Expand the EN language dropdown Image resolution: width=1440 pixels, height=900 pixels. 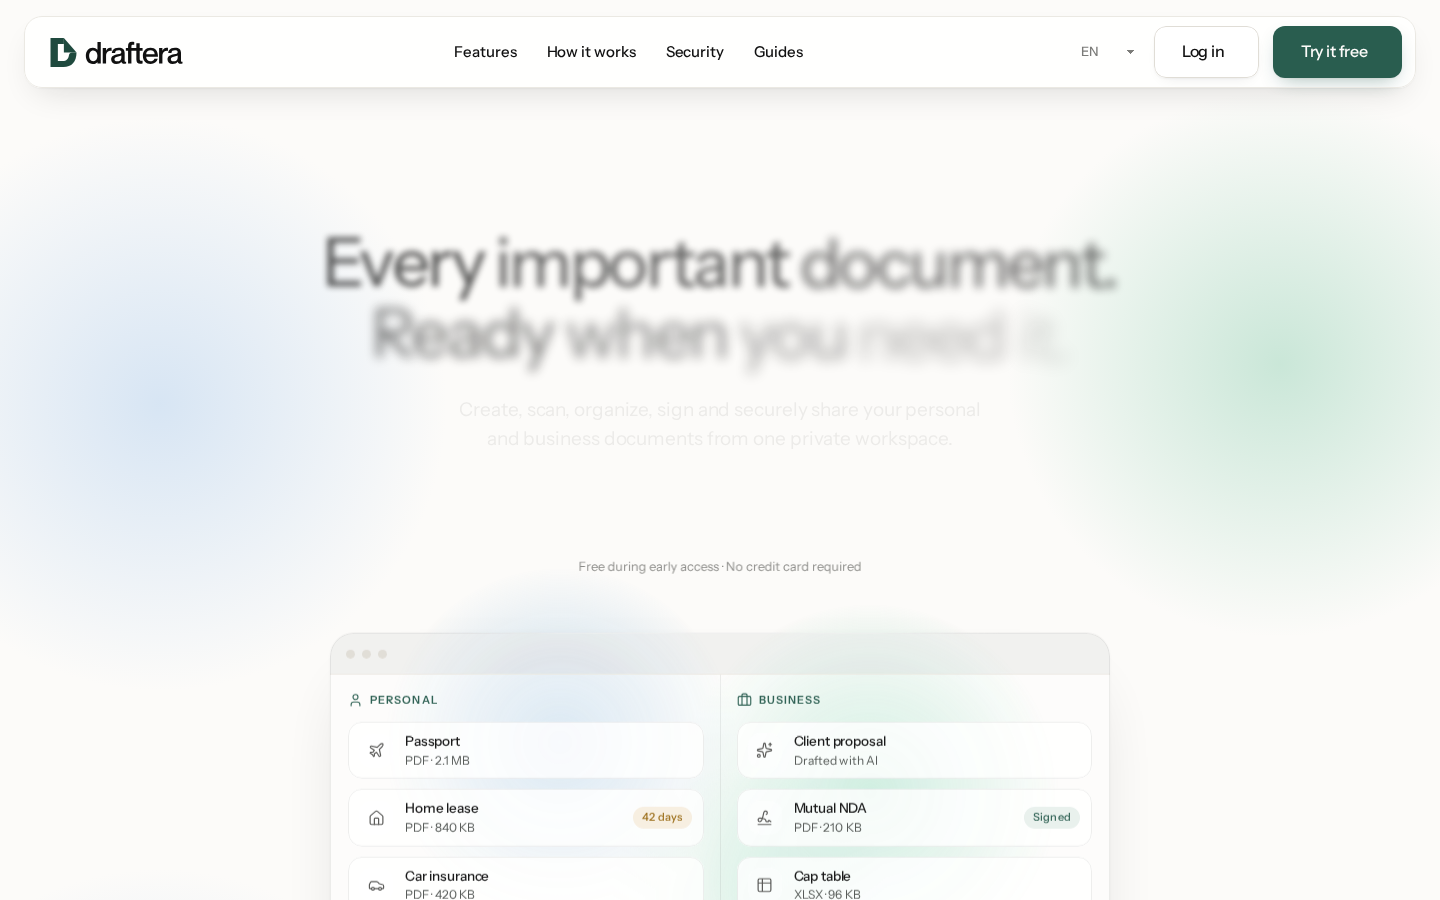click(x=1108, y=52)
